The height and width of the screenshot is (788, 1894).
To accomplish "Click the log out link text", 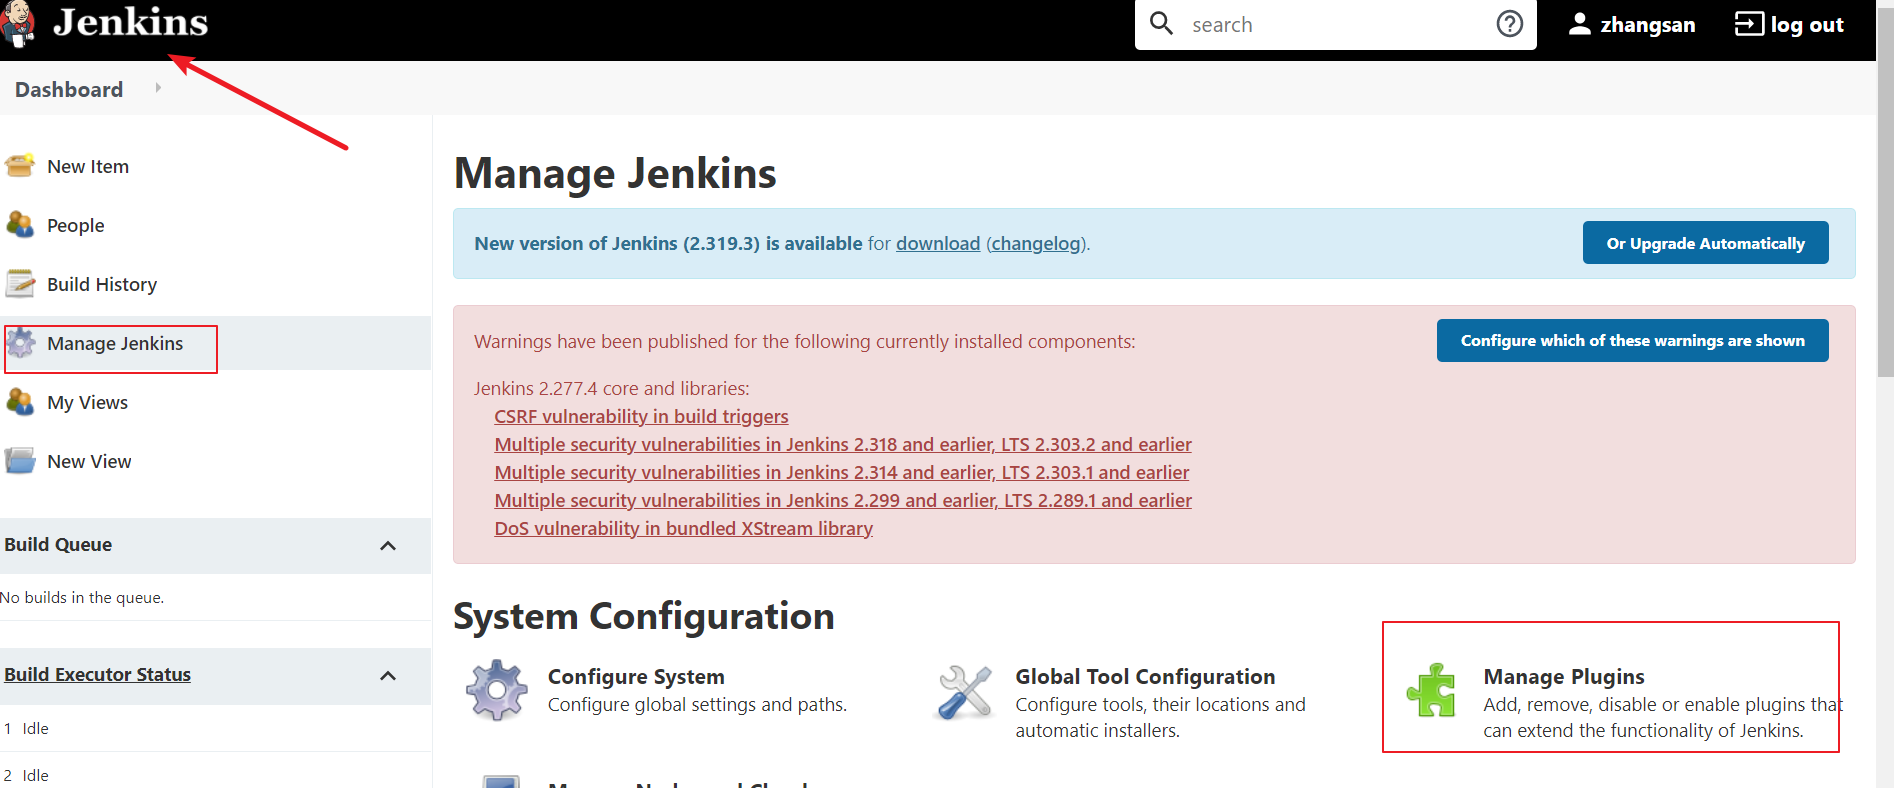I will pyautogui.click(x=1807, y=25).
